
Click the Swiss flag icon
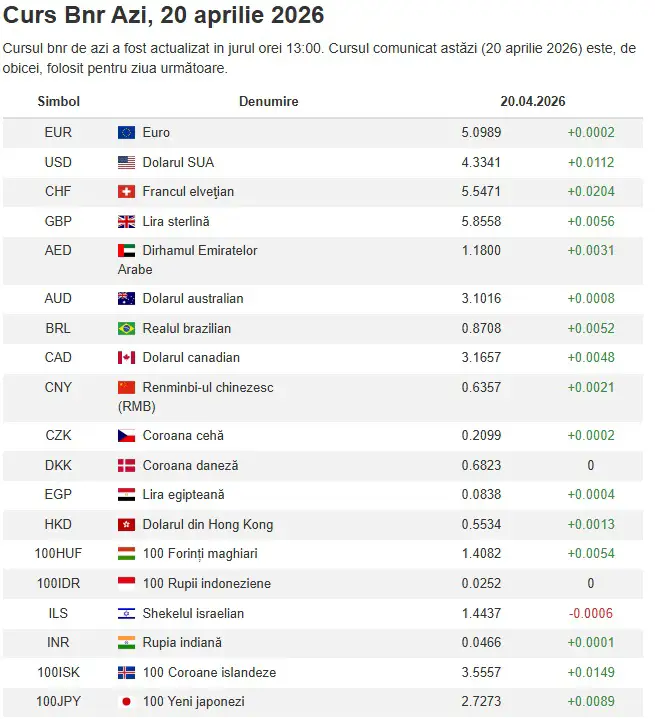[x=126, y=192]
